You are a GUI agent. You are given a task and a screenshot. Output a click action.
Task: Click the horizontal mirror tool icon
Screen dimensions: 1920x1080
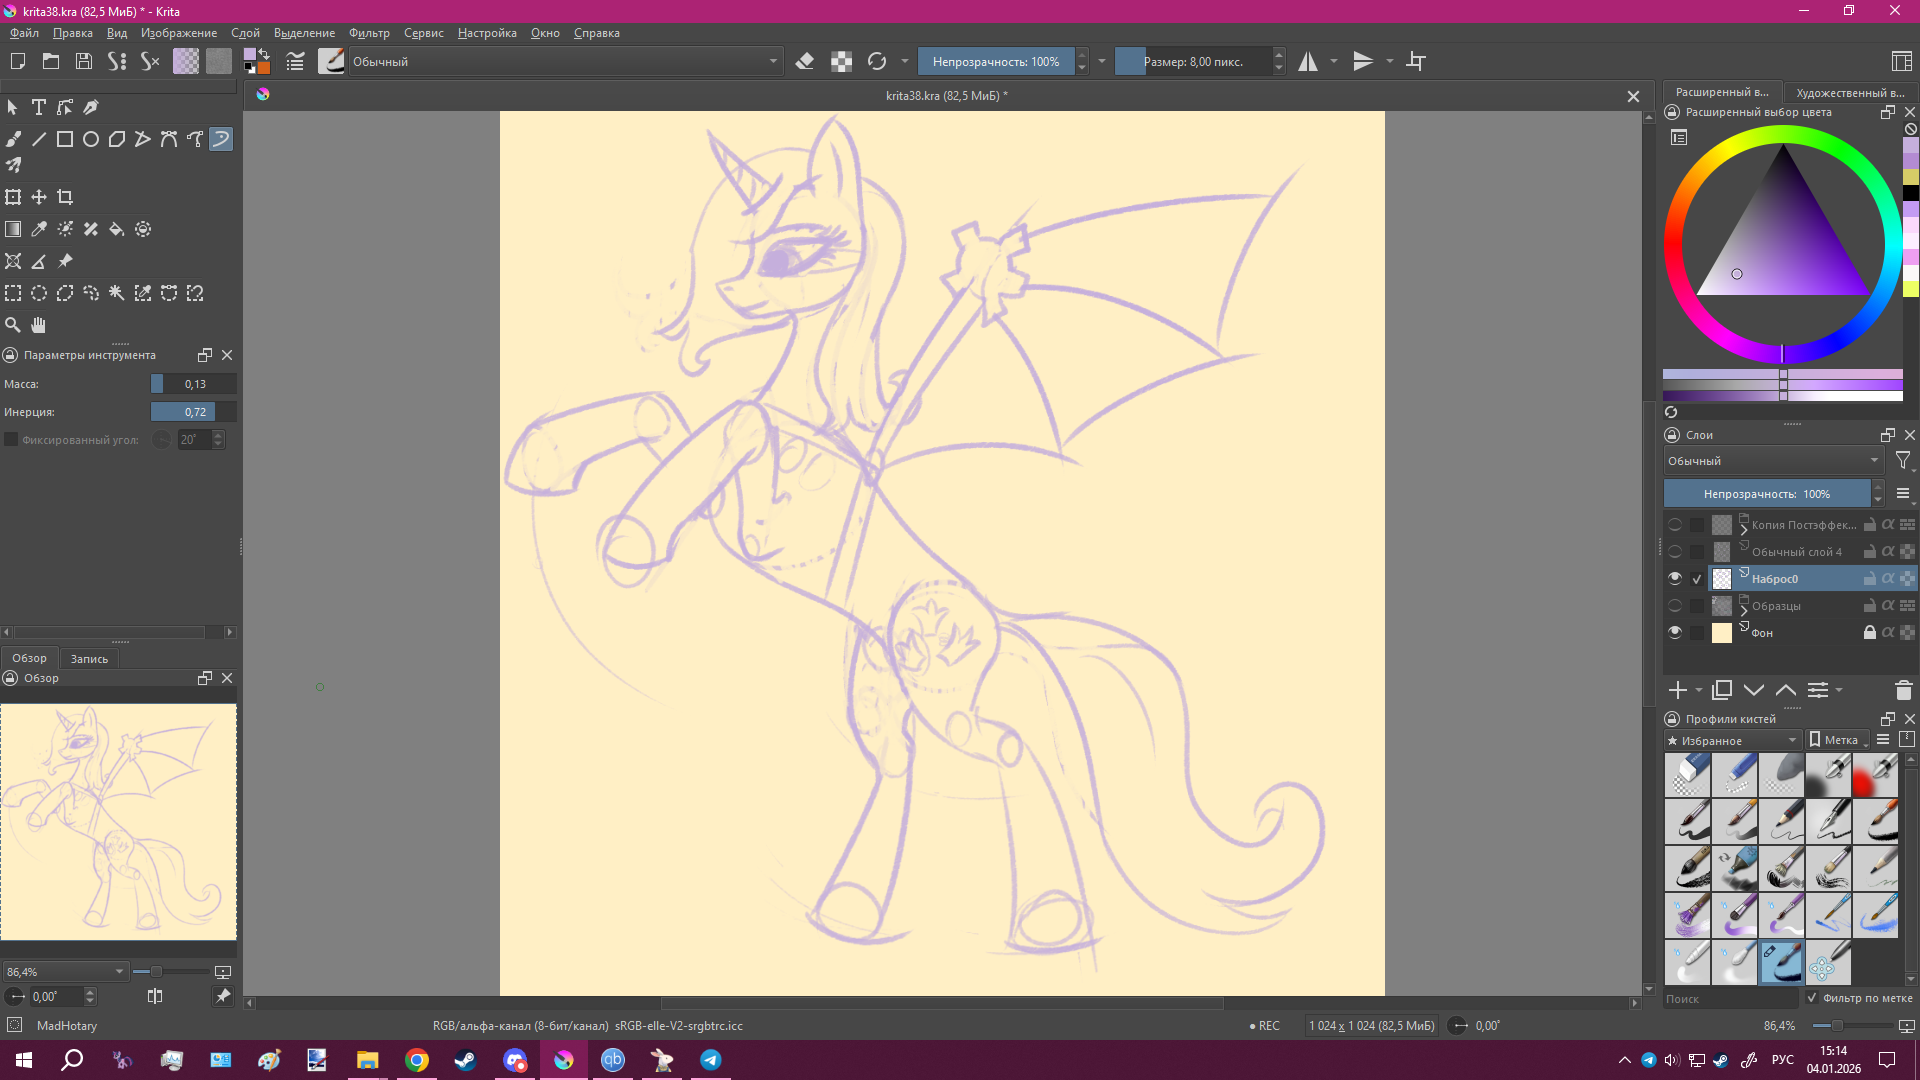coord(1308,61)
